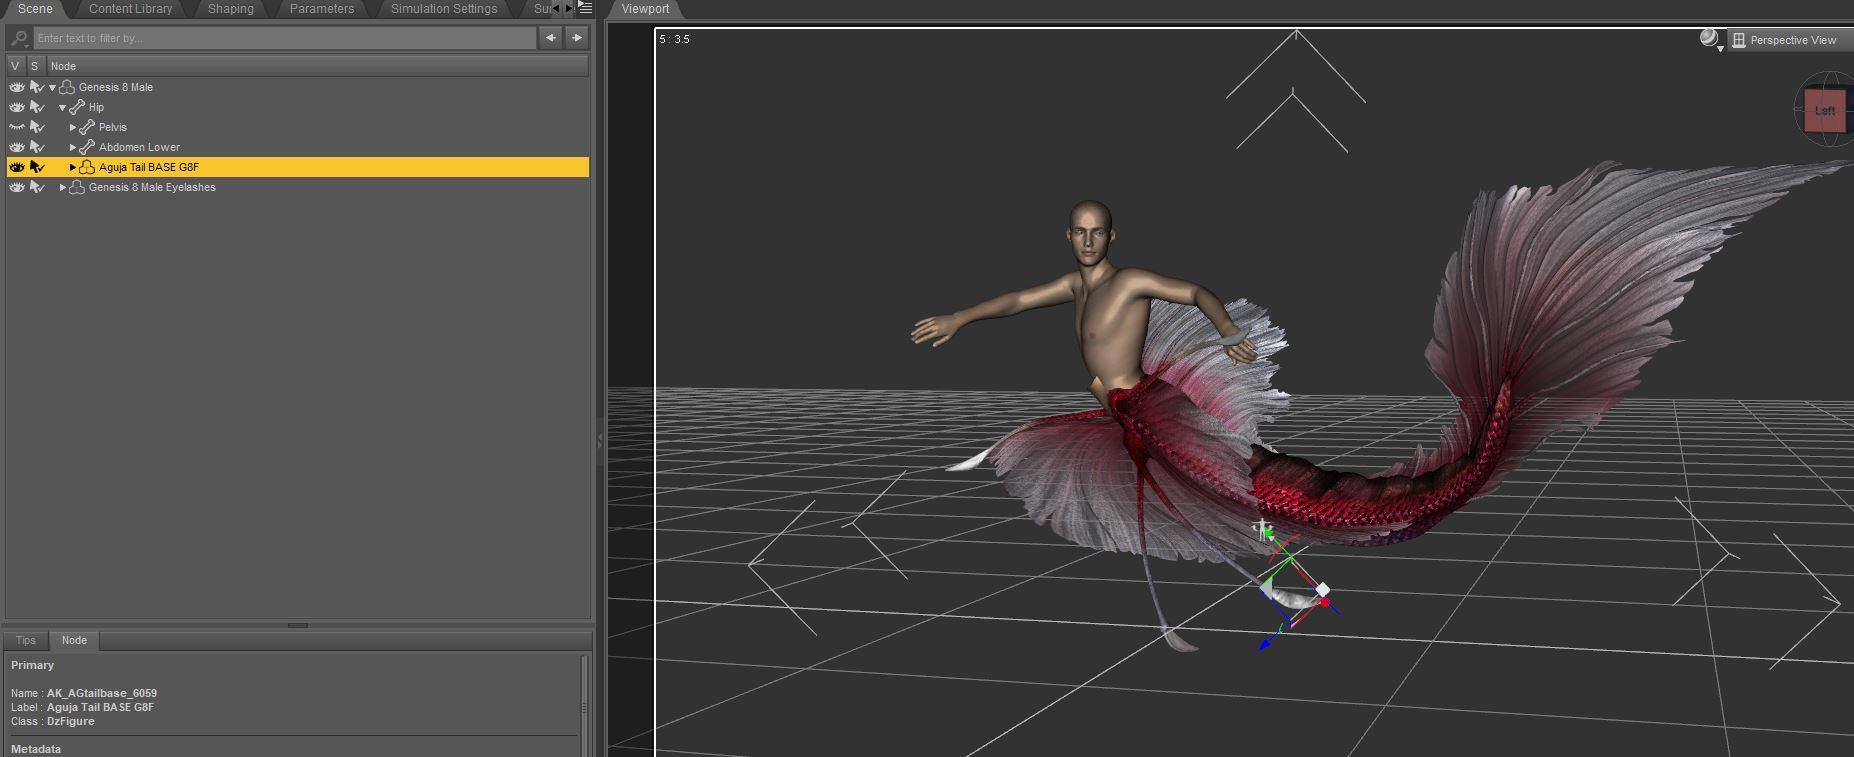1854x757 pixels.
Task: Click the previous filter arrow button
Action: point(550,38)
